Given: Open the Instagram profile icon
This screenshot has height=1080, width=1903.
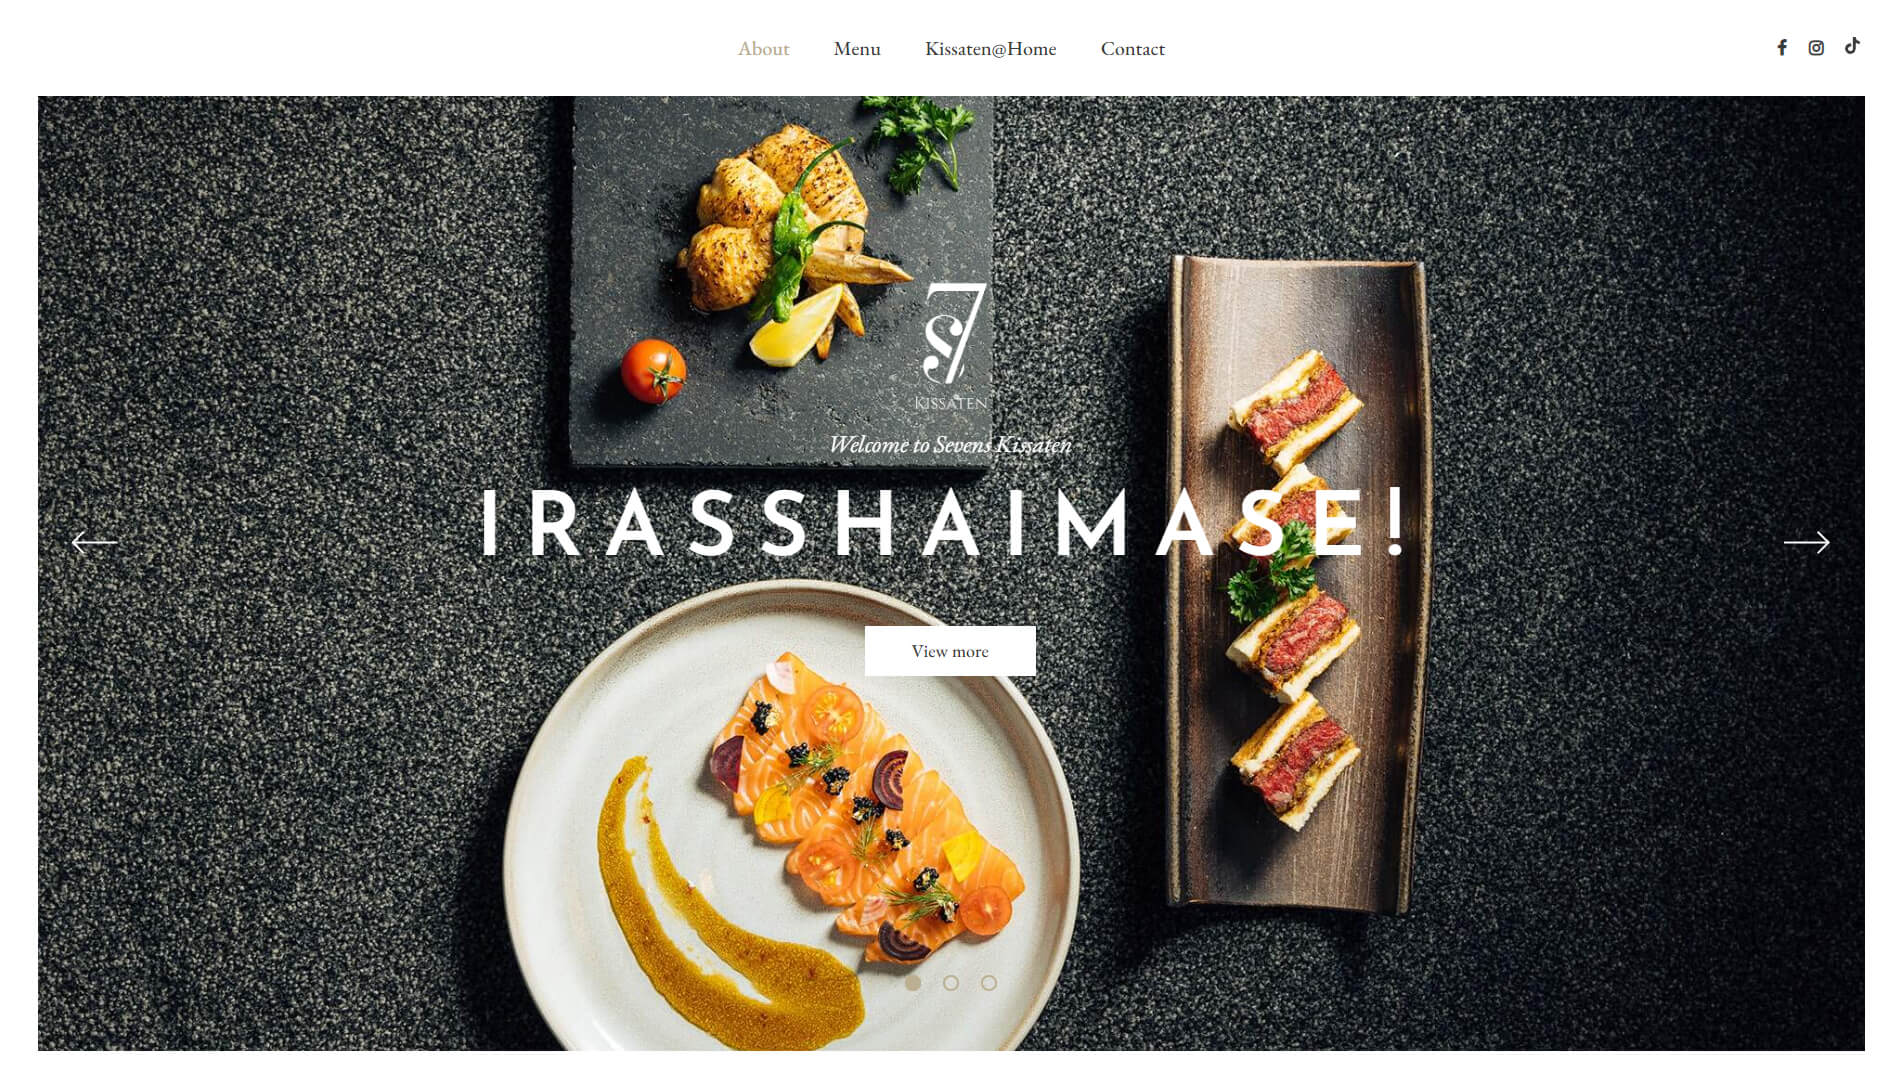Looking at the screenshot, I should tap(1816, 48).
